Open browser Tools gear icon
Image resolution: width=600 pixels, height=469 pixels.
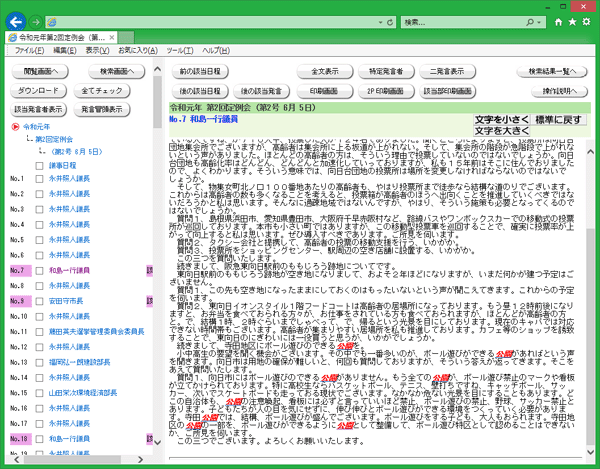(586, 22)
